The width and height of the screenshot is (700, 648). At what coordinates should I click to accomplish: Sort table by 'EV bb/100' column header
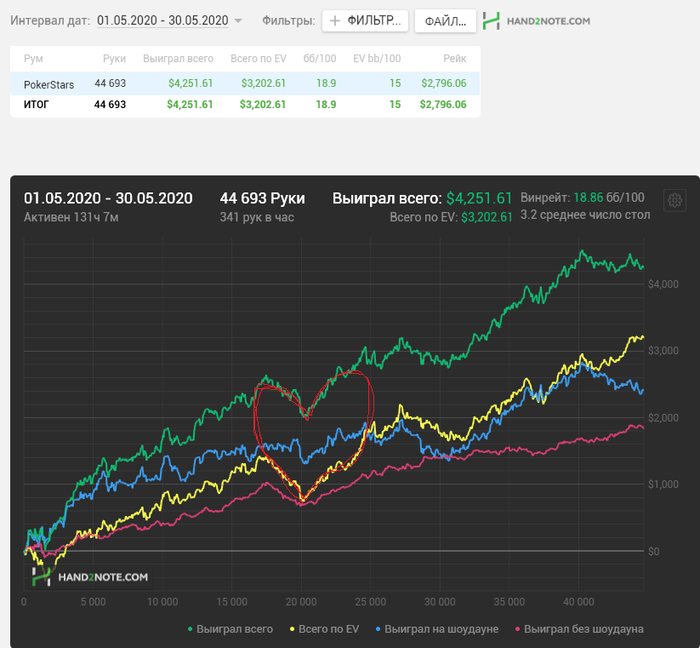(377, 58)
